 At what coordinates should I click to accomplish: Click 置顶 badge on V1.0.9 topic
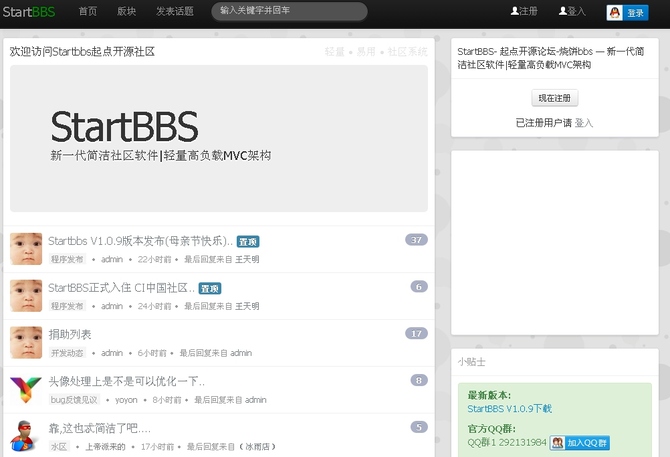[248, 242]
